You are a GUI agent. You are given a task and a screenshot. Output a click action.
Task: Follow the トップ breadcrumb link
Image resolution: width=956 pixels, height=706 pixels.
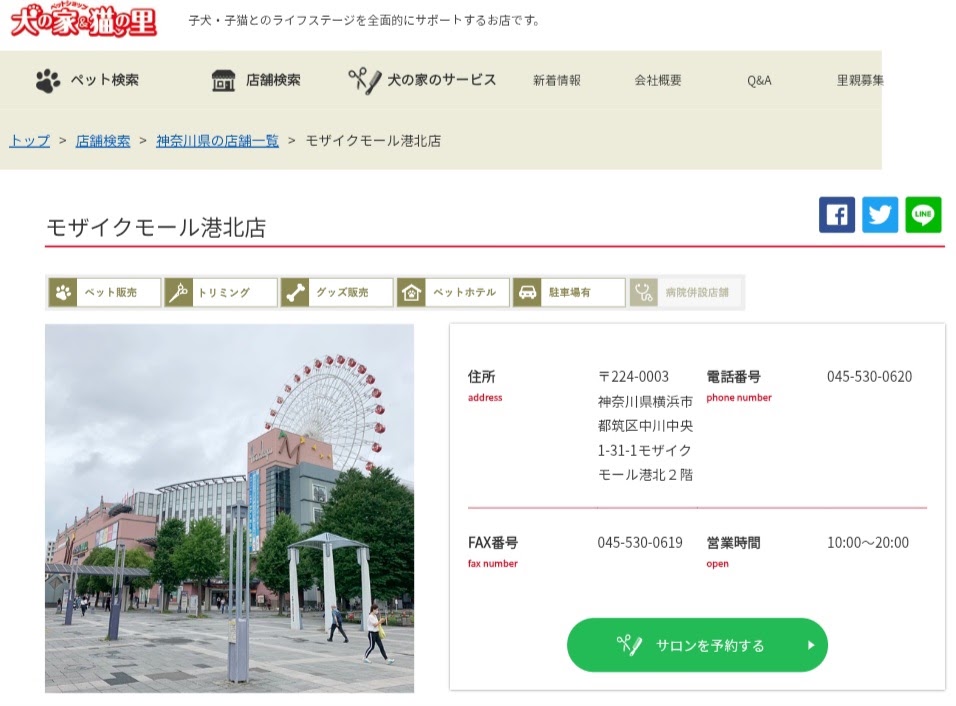coord(29,141)
